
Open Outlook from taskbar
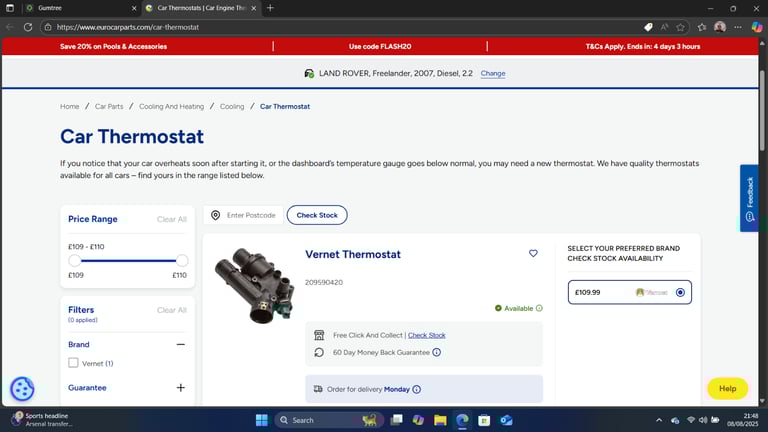coord(506,420)
